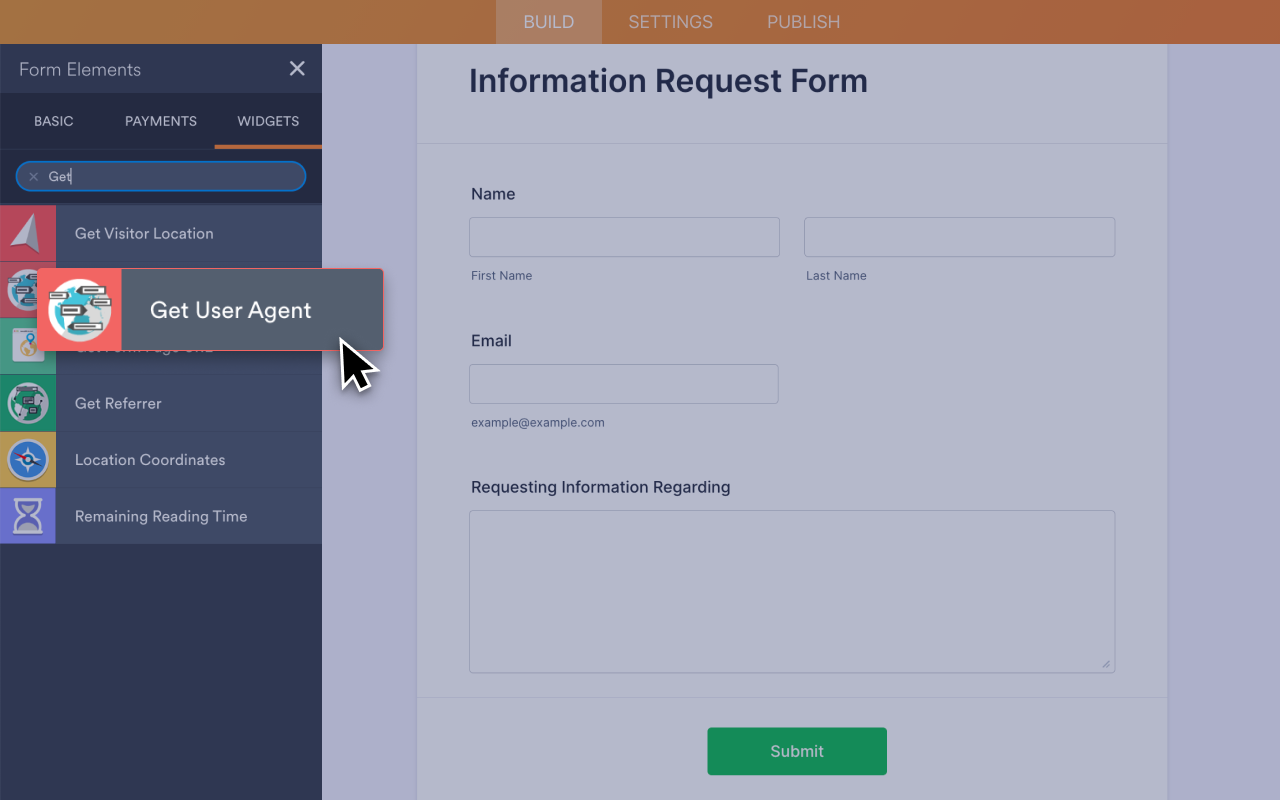Click the Requesting Information Regarding text area
The image size is (1280, 800).
(791, 591)
